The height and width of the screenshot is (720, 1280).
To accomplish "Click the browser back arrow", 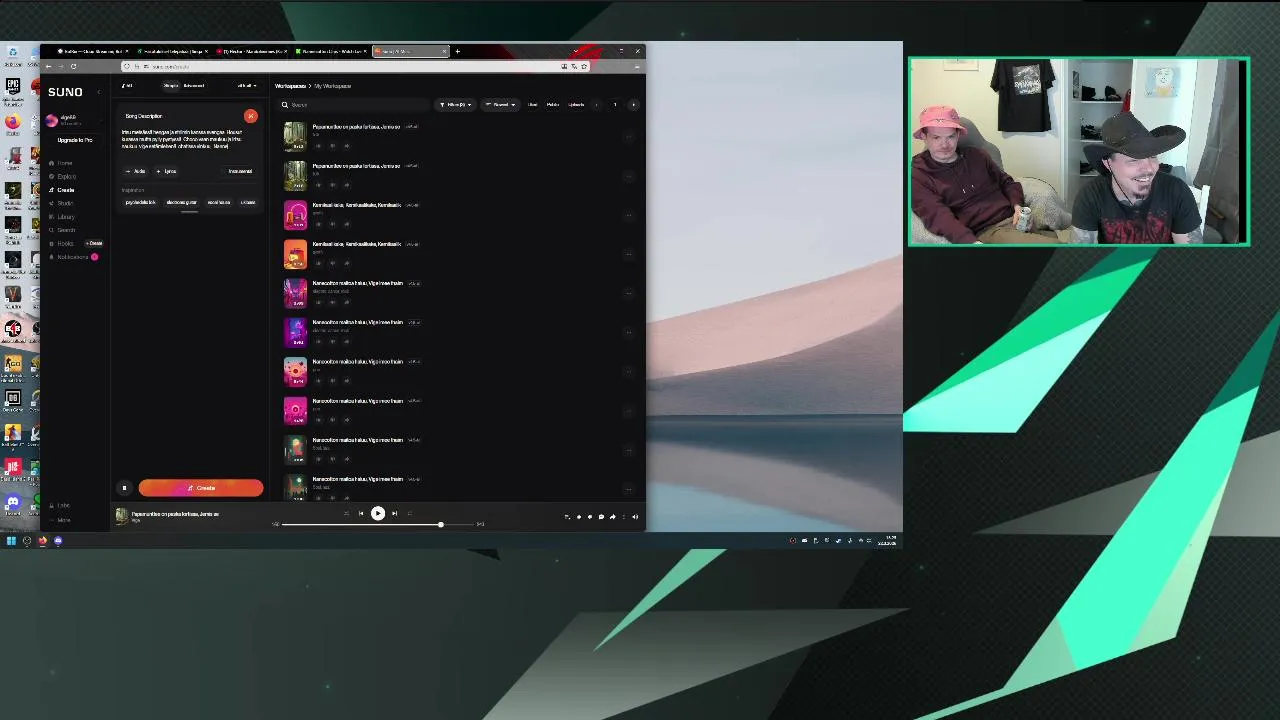I will [48, 66].
